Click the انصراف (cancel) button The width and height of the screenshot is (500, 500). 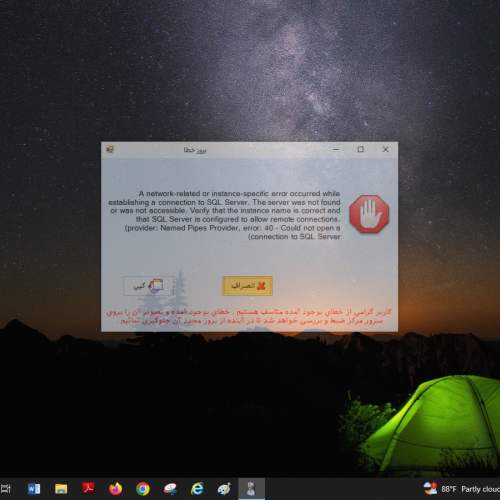pos(247,286)
